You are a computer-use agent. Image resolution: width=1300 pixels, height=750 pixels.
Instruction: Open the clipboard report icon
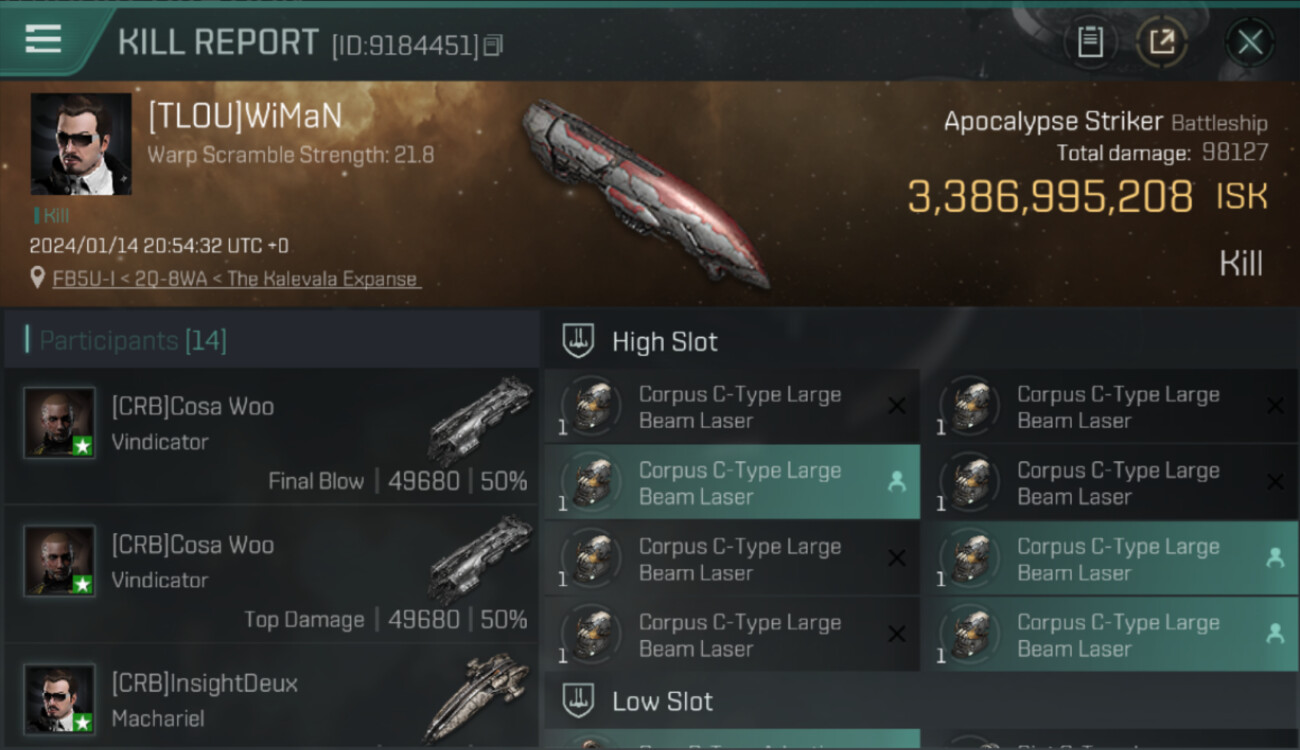1090,42
